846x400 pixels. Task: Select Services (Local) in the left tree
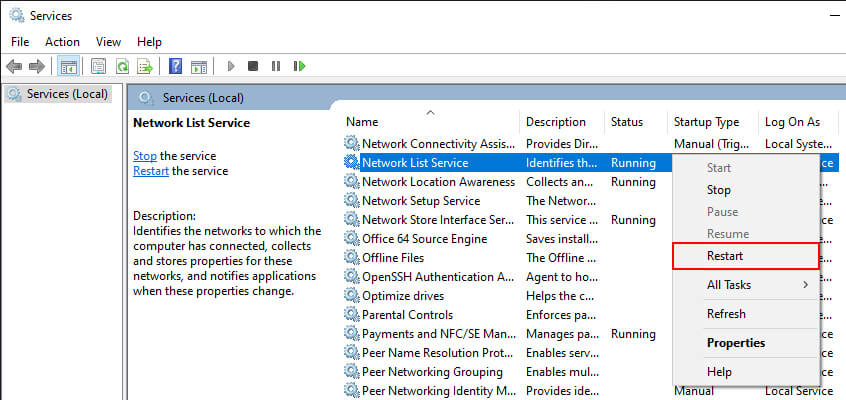pos(66,94)
